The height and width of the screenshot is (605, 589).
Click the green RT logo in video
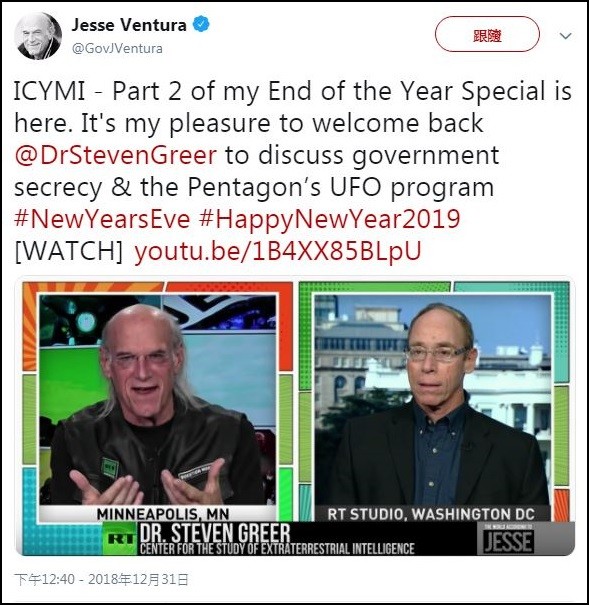[x=119, y=539]
